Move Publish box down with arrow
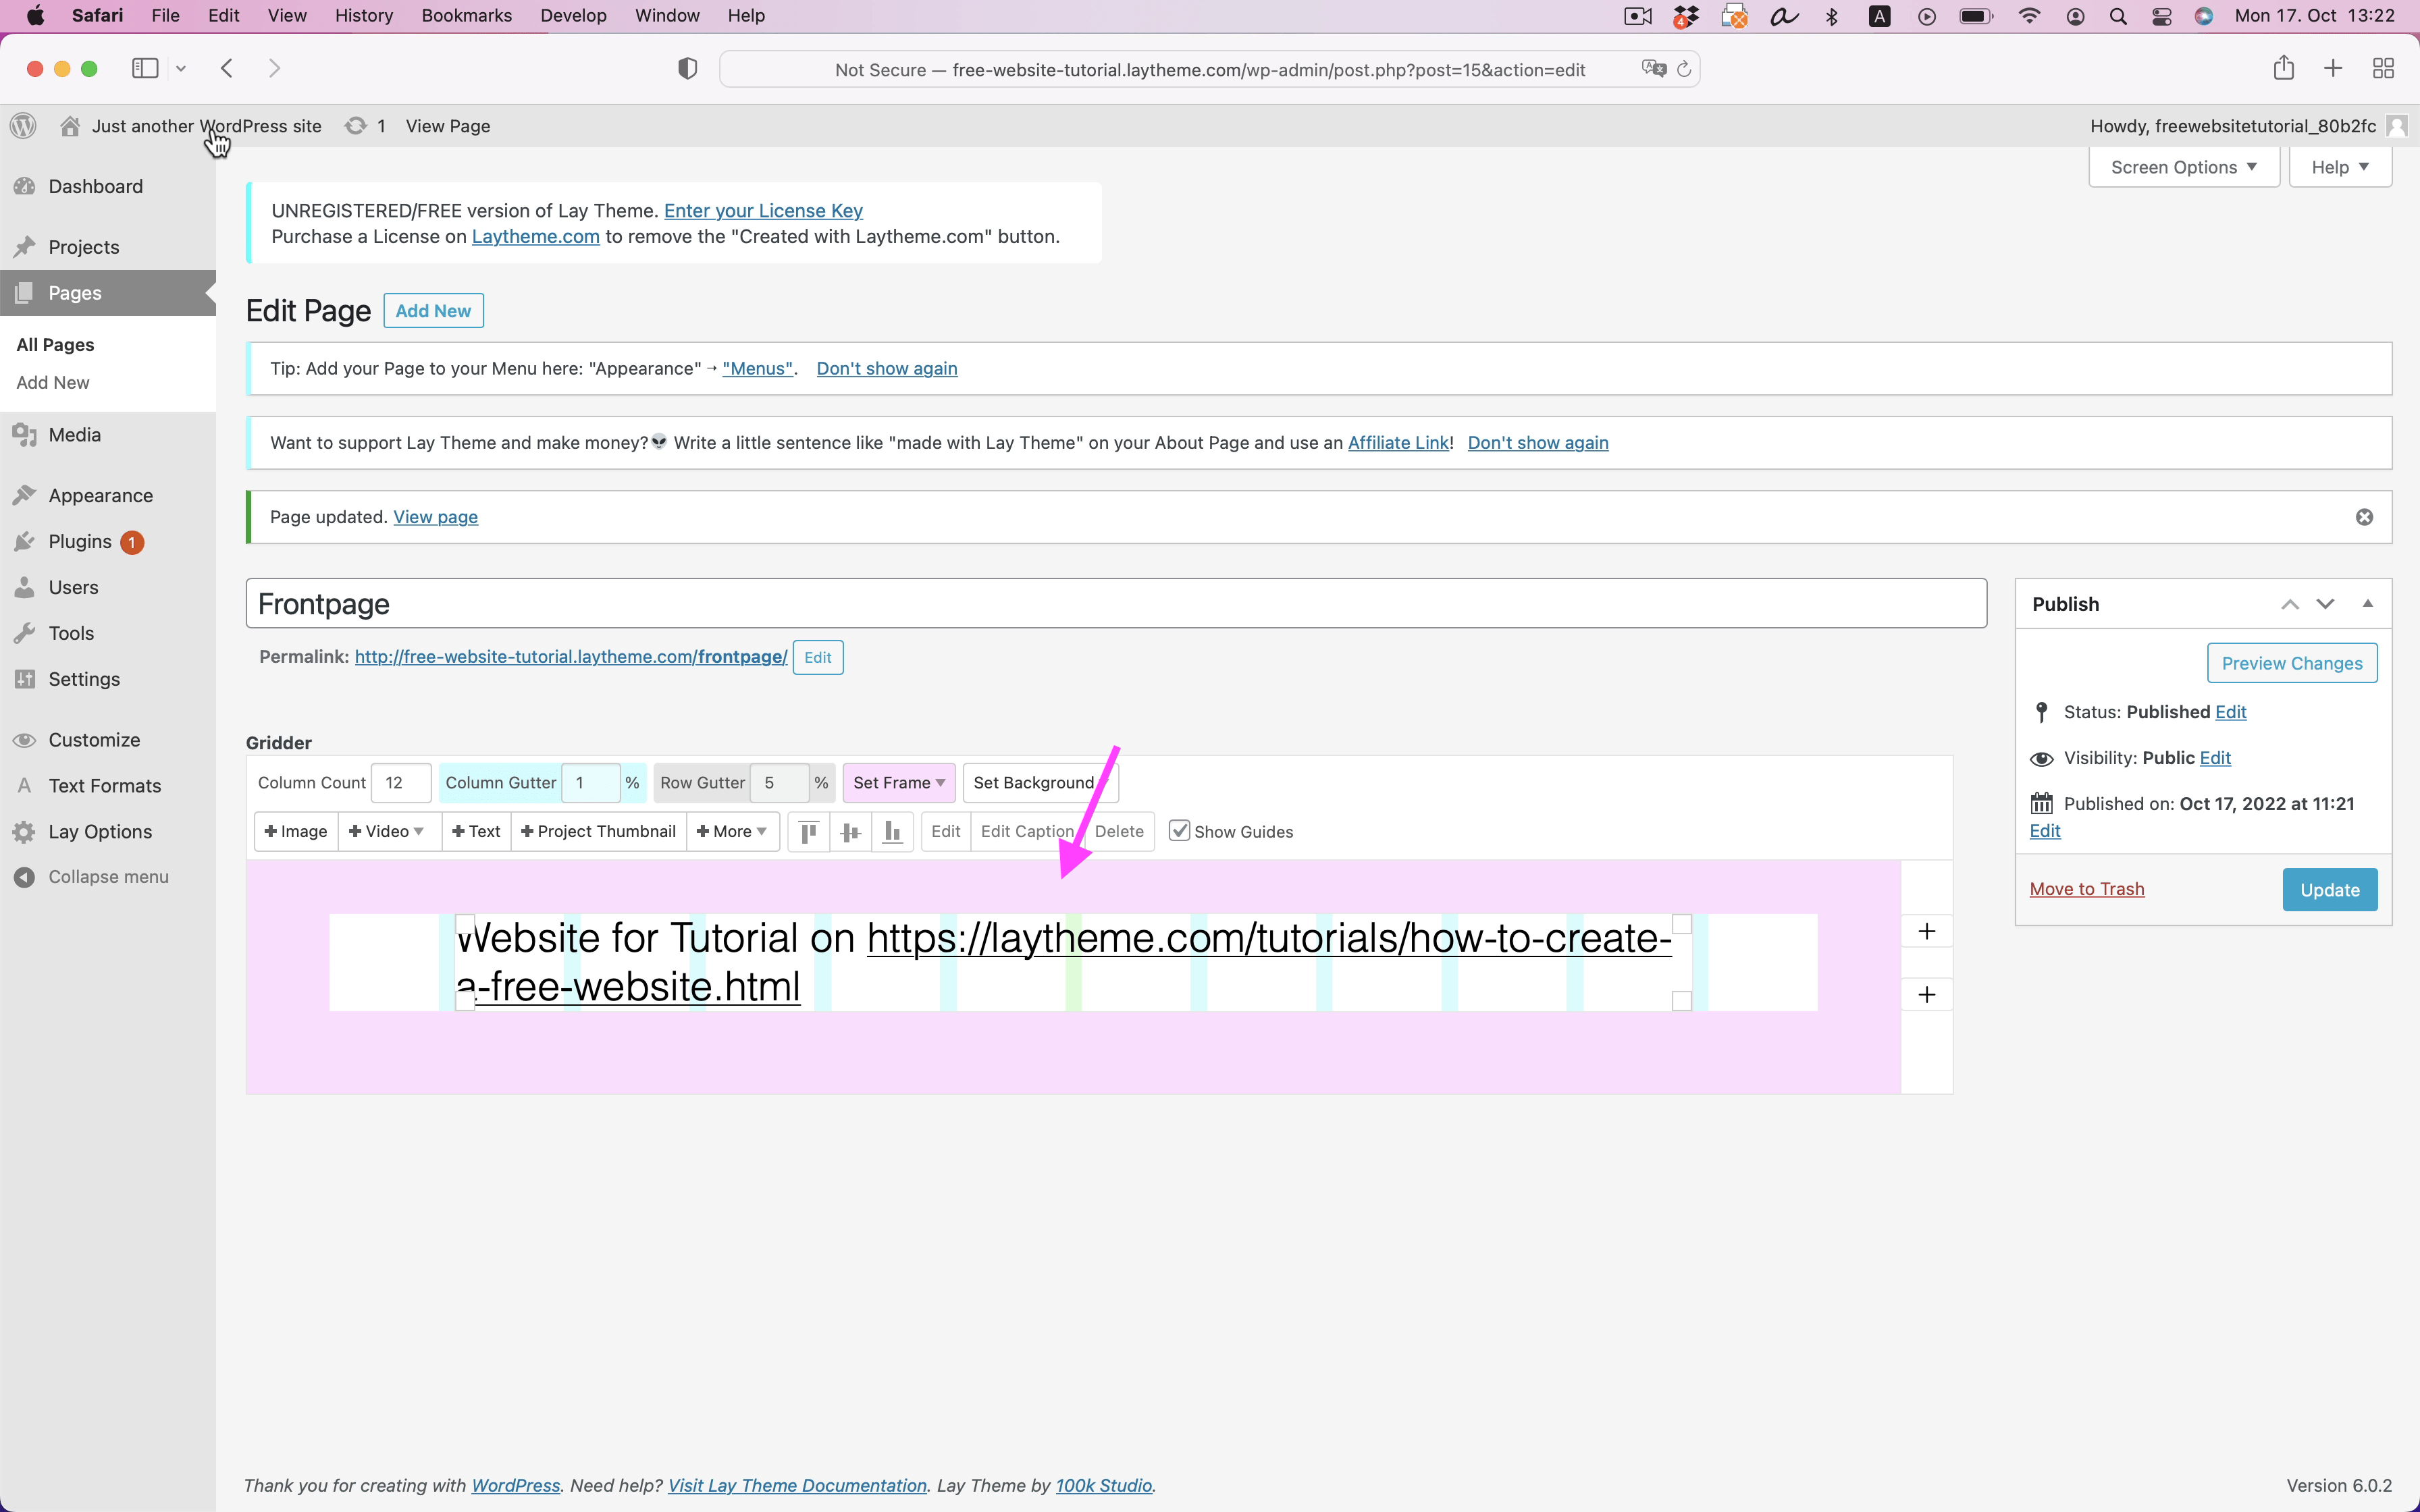 [x=2326, y=604]
